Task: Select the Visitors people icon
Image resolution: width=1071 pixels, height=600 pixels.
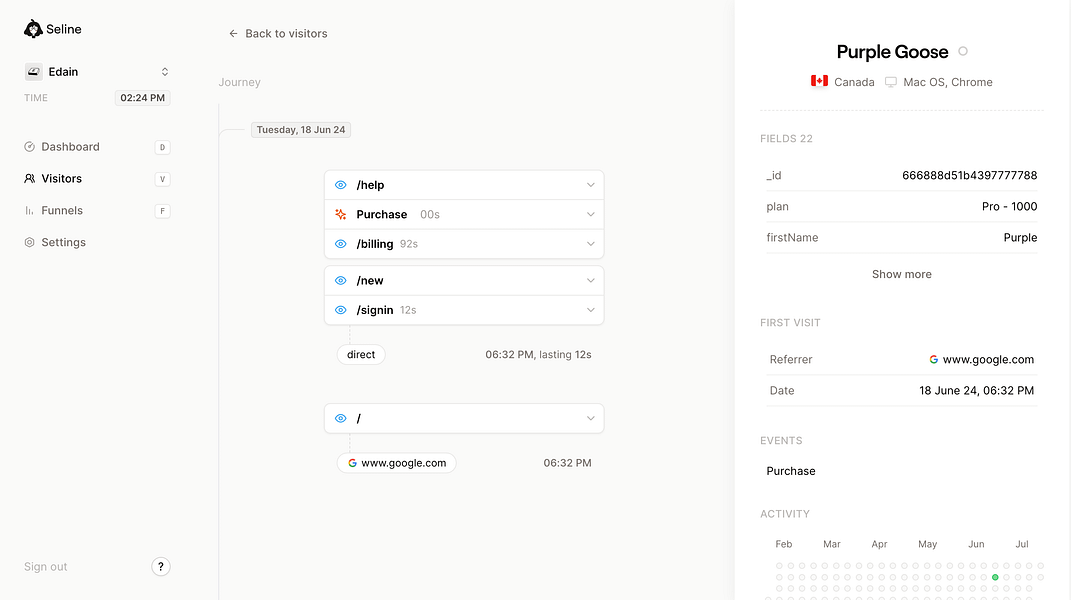Action: coord(29,178)
